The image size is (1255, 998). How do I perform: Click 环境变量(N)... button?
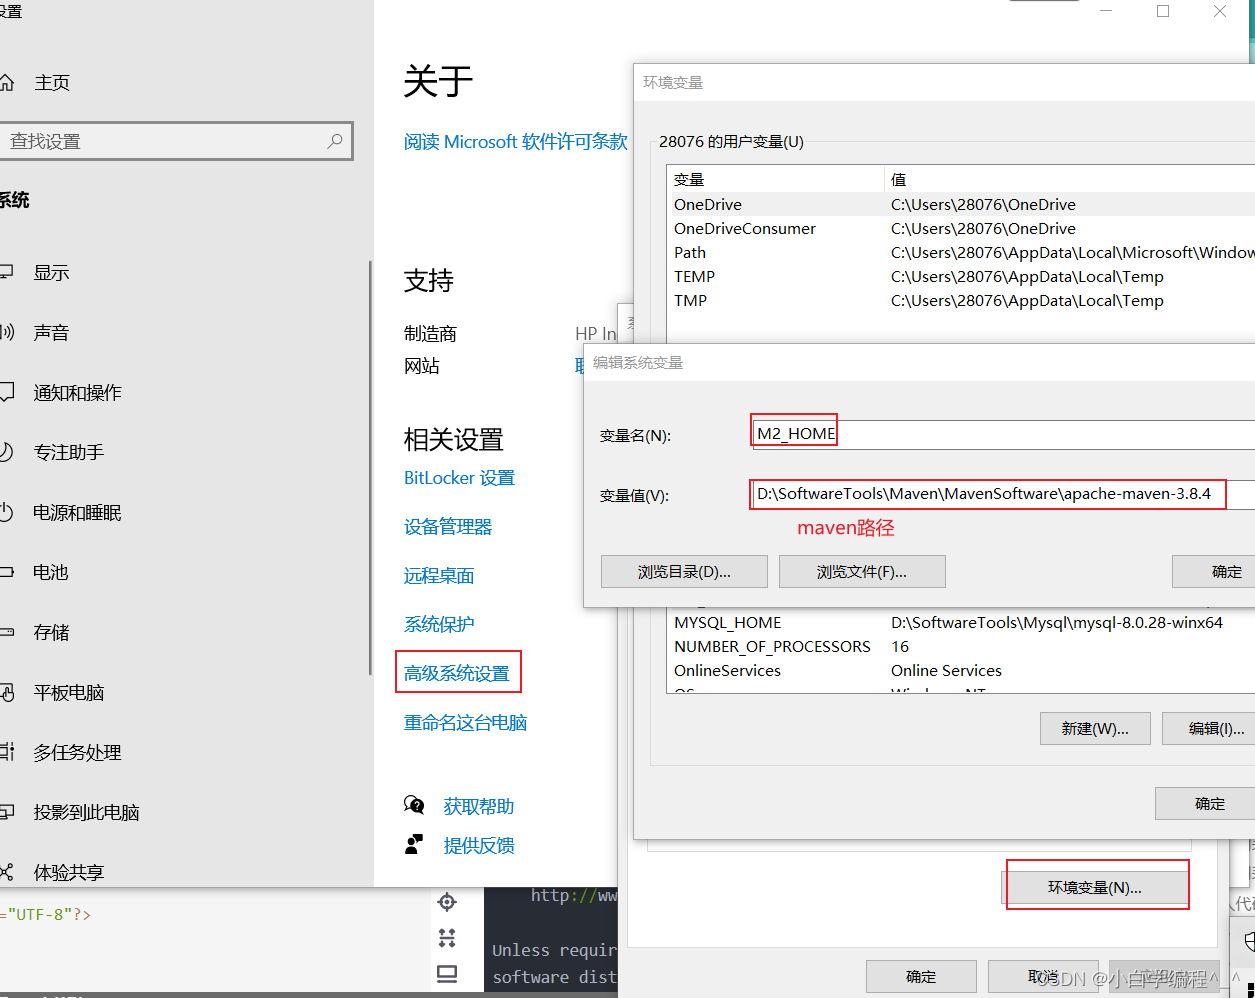click(1095, 887)
